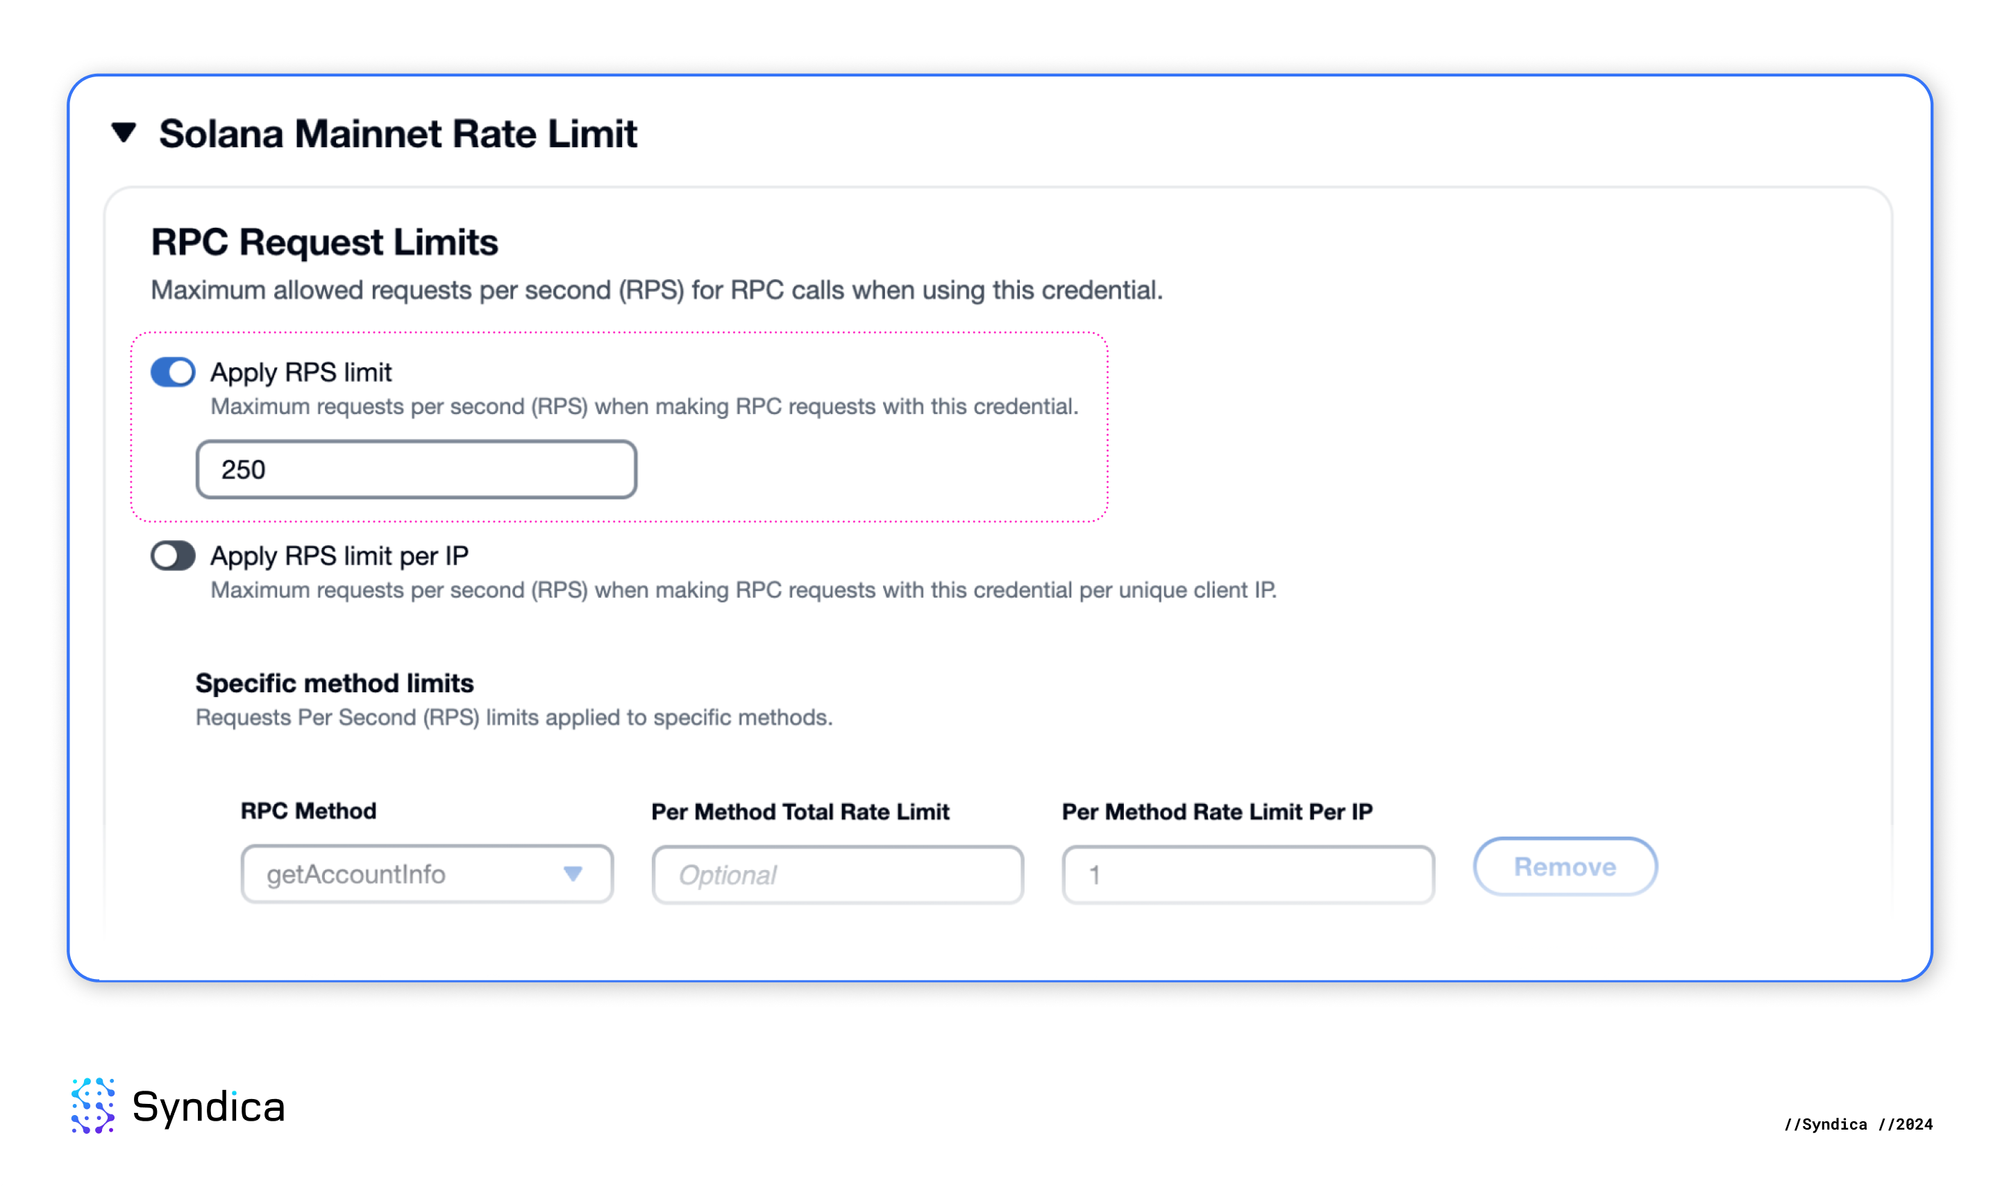This screenshot has height=1186, width=2000.
Task: Click the //Syndica //2024 footer text
Action: pos(1857,1123)
